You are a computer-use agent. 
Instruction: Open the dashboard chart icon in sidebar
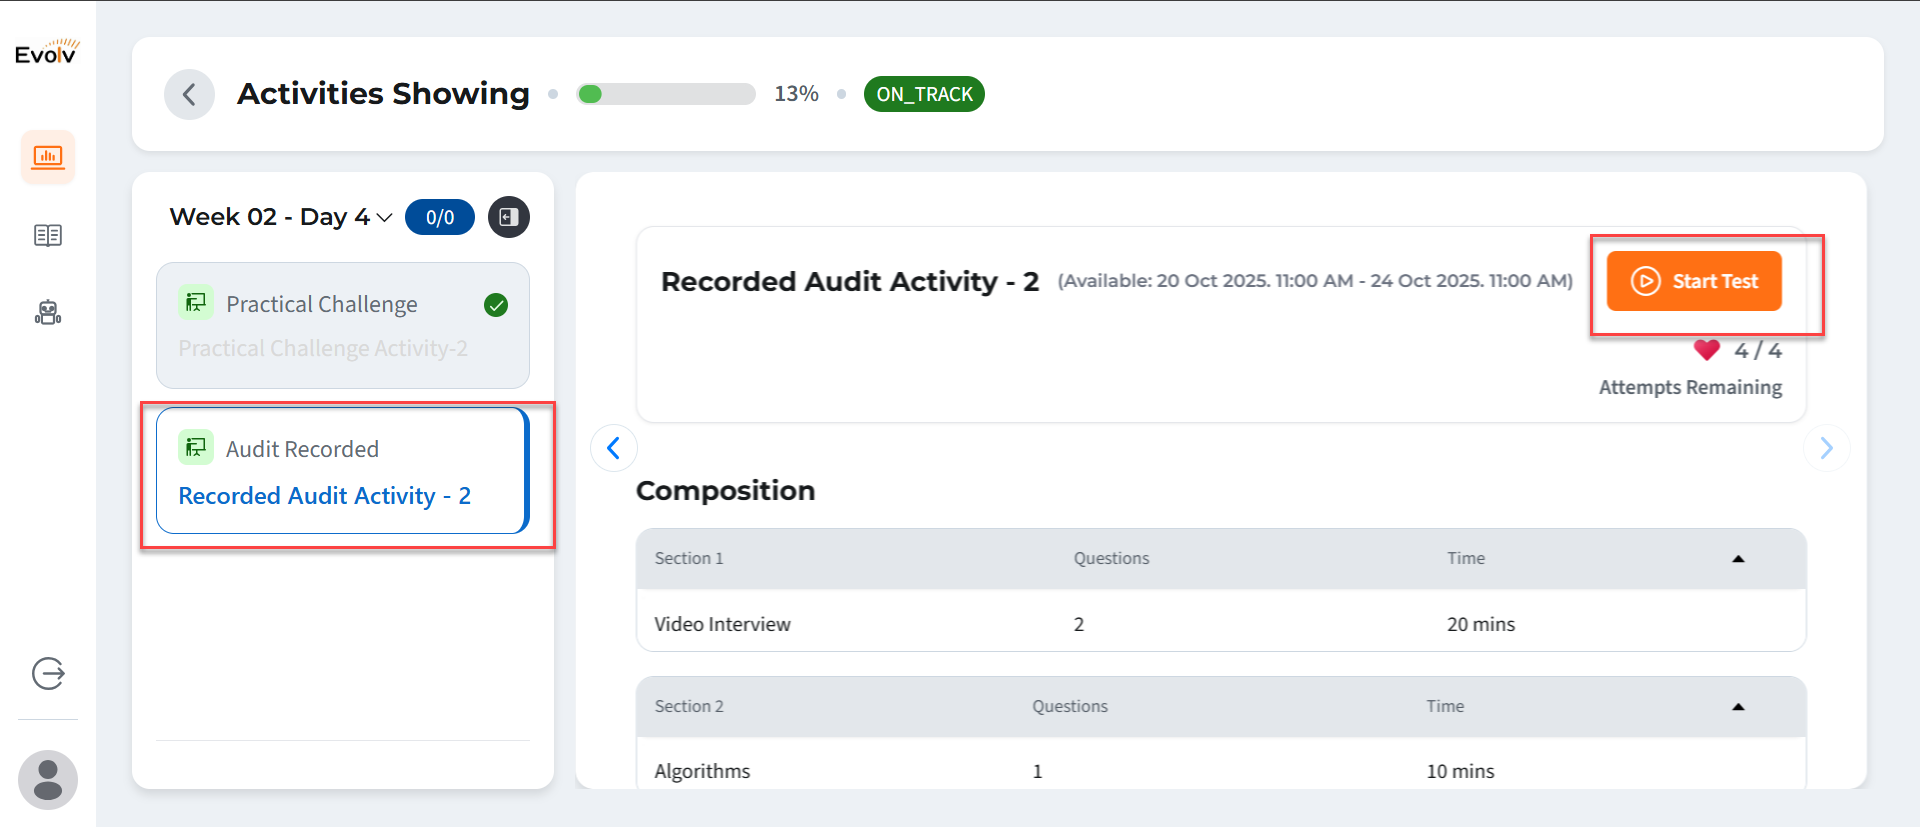coord(48,157)
